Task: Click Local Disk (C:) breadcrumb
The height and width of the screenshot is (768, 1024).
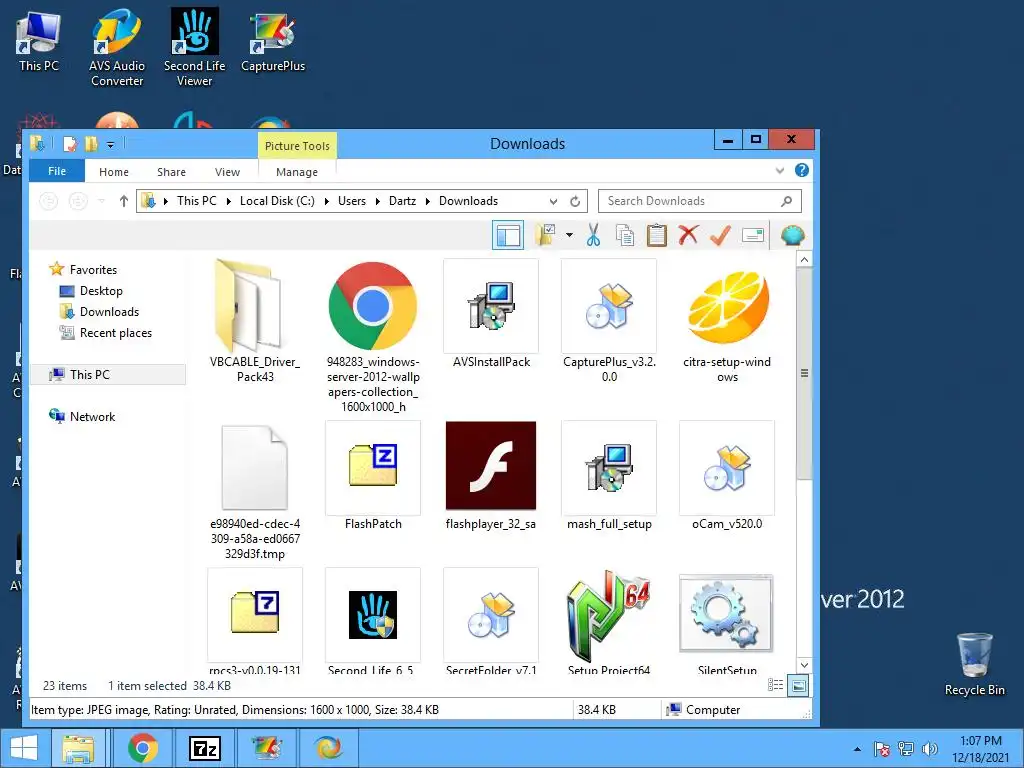Action: click(x=277, y=201)
